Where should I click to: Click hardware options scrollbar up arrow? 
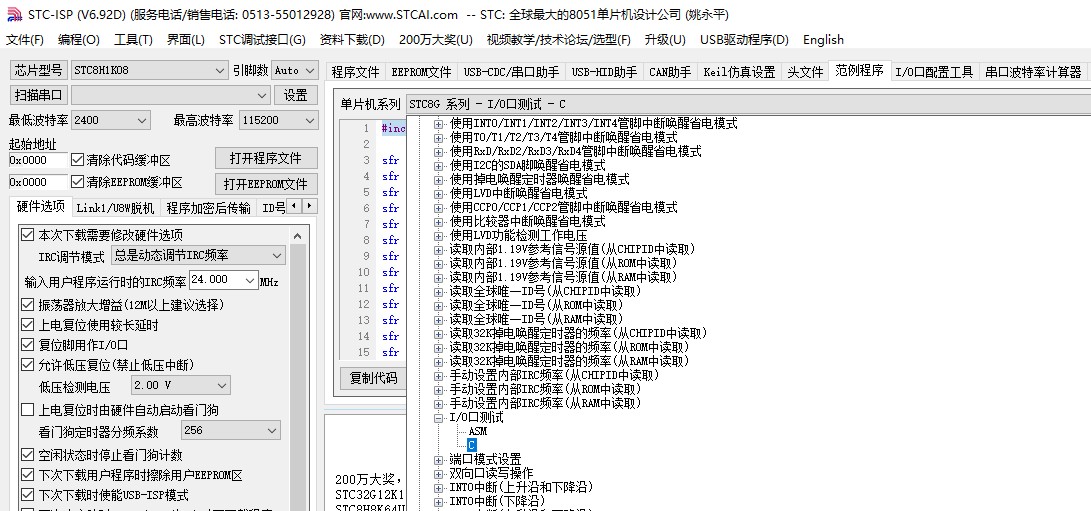298,235
